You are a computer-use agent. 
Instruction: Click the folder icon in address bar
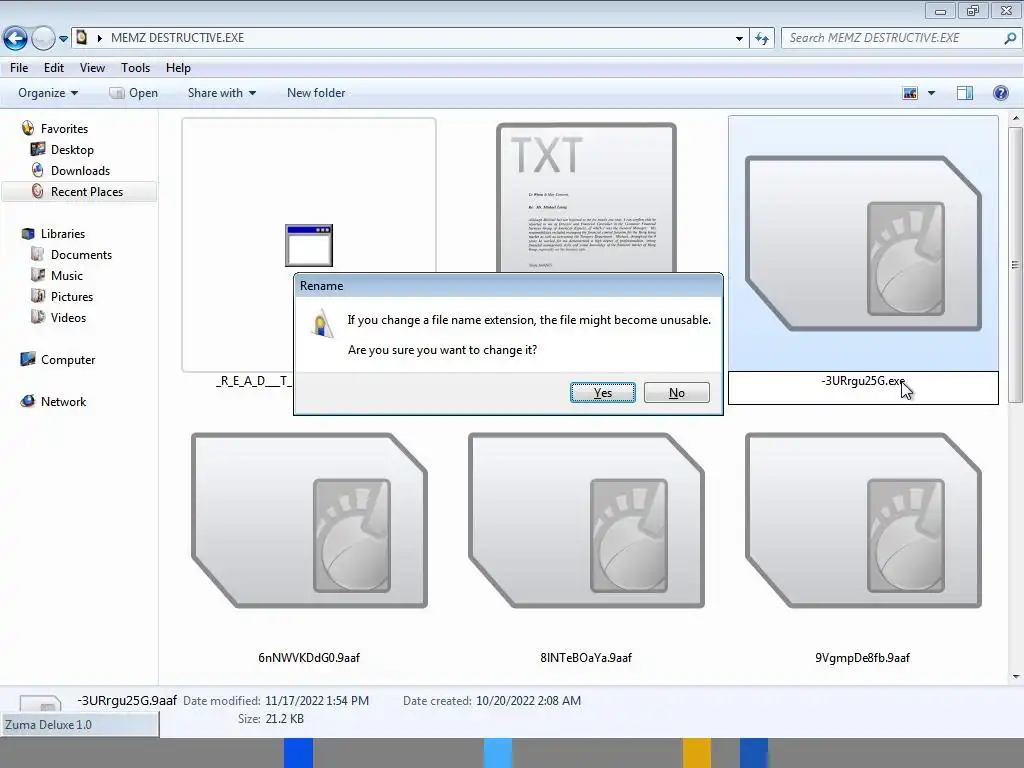tap(82, 37)
